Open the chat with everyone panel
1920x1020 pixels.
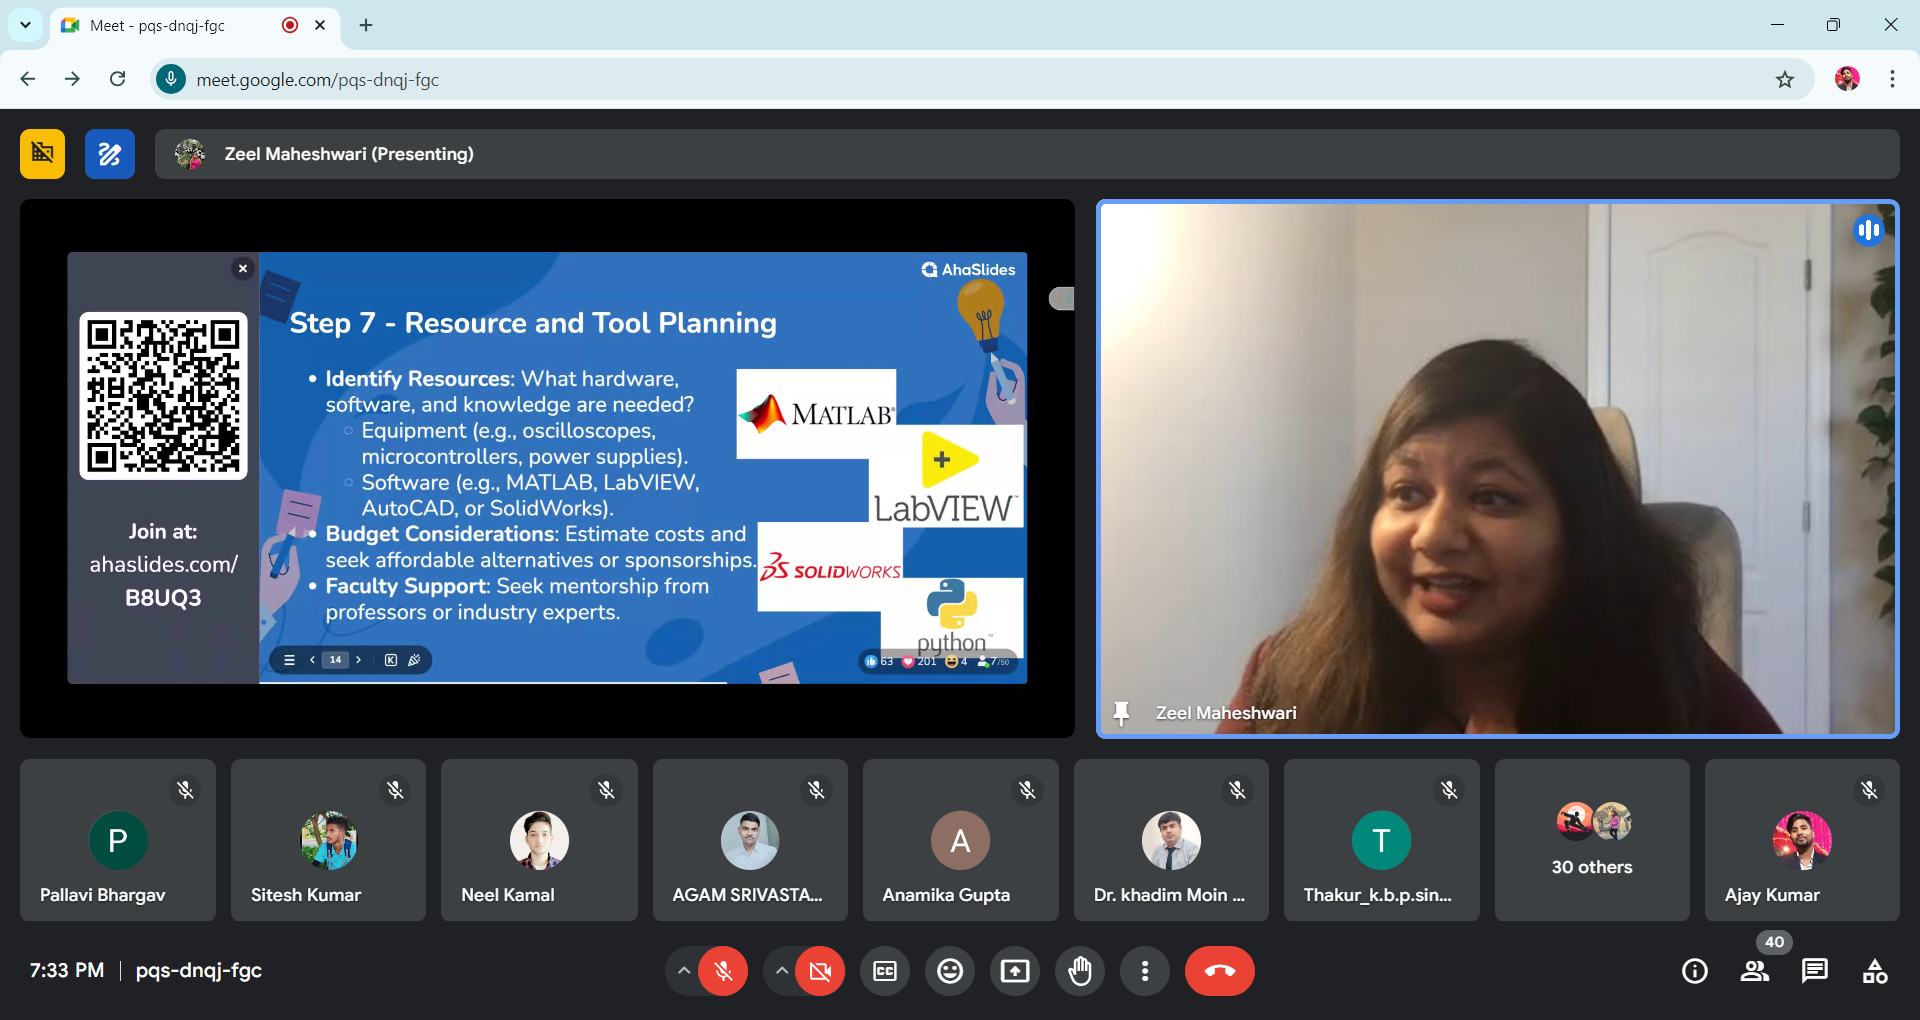coord(1814,971)
